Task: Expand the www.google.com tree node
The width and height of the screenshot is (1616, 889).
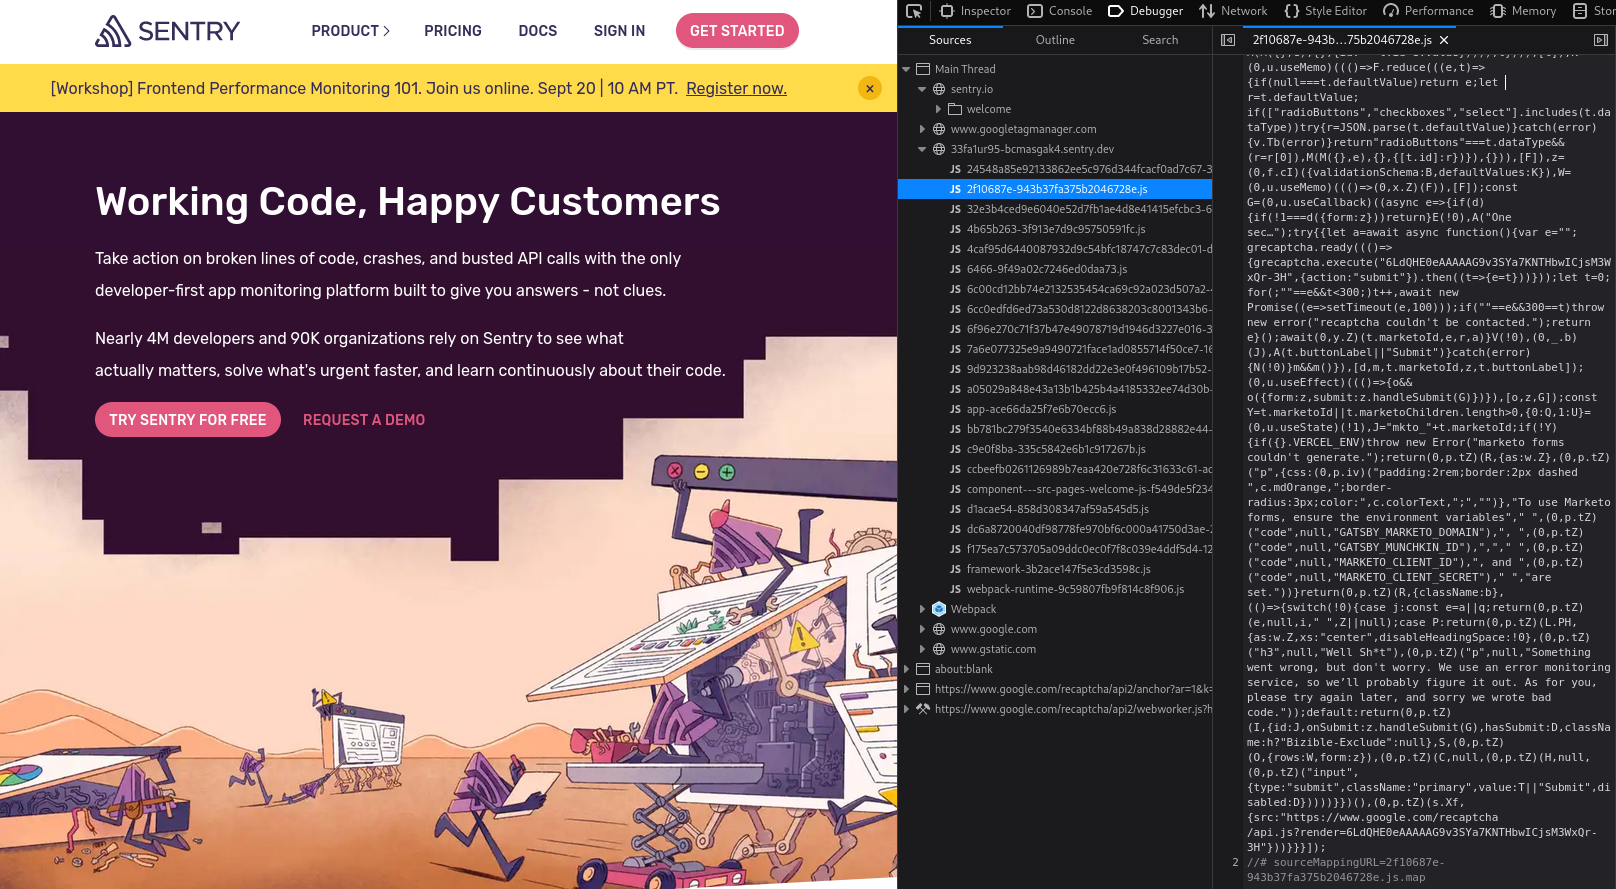Action: [922, 629]
